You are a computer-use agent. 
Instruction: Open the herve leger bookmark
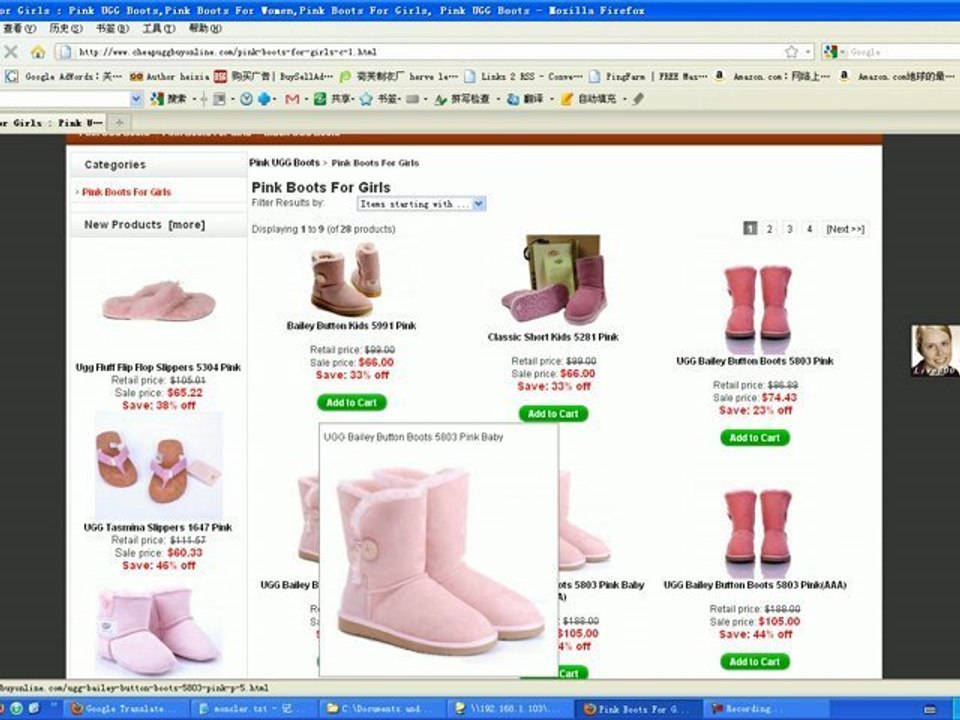tap(397, 77)
